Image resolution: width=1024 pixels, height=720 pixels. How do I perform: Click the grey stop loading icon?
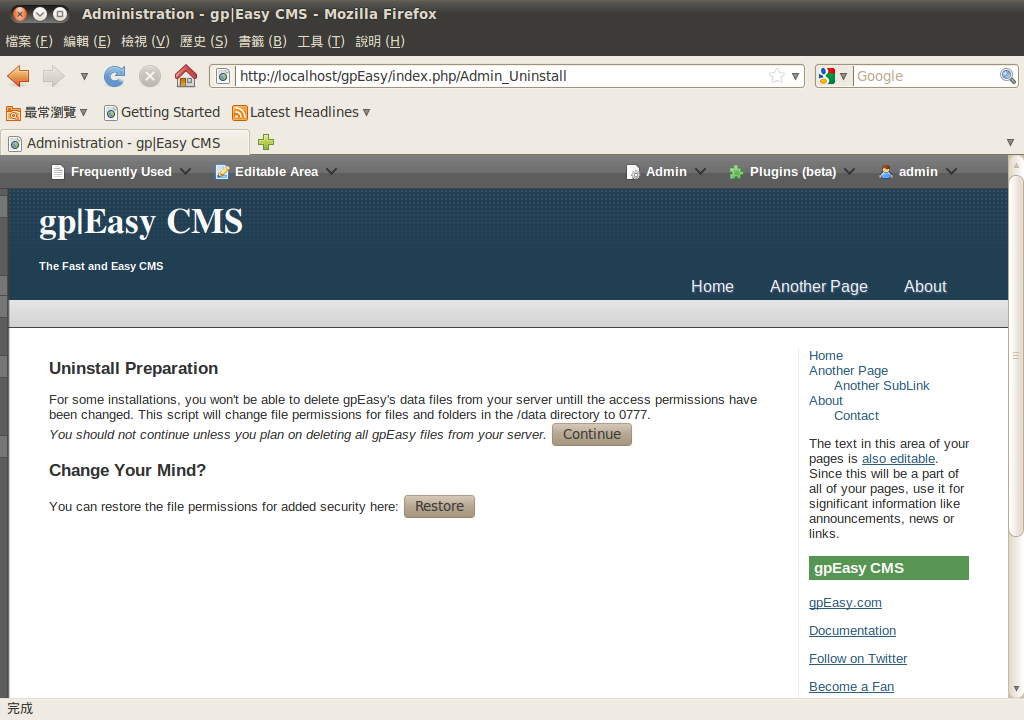coord(150,76)
